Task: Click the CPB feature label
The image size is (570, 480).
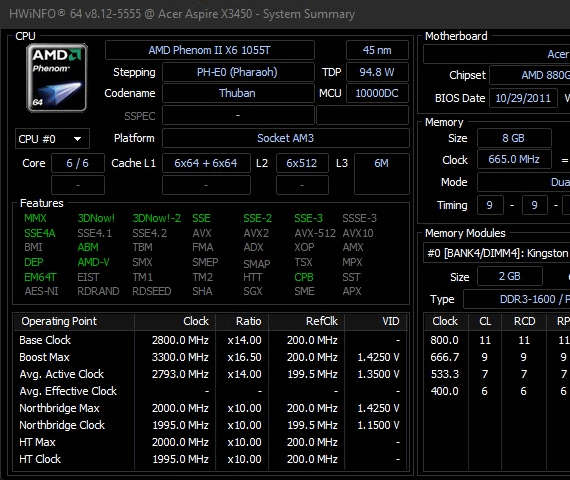Action: 304,277
